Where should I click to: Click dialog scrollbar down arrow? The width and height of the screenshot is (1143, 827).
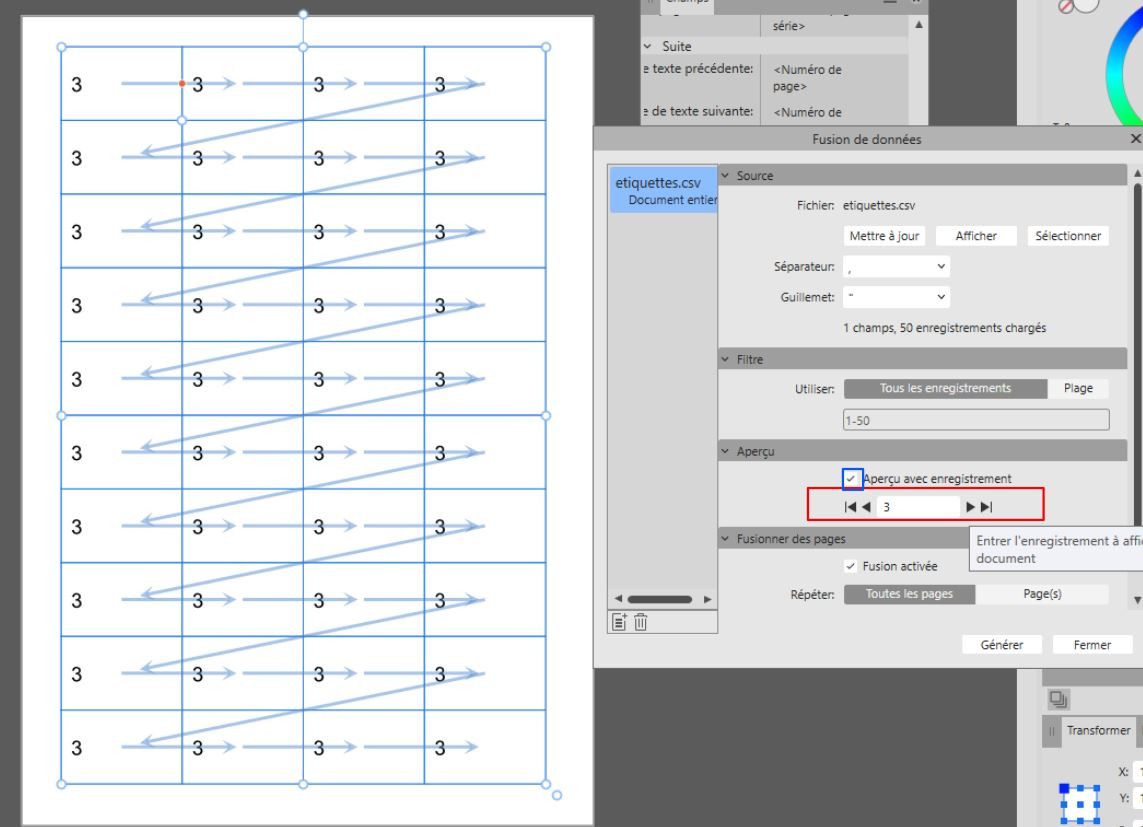(x=1137, y=600)
